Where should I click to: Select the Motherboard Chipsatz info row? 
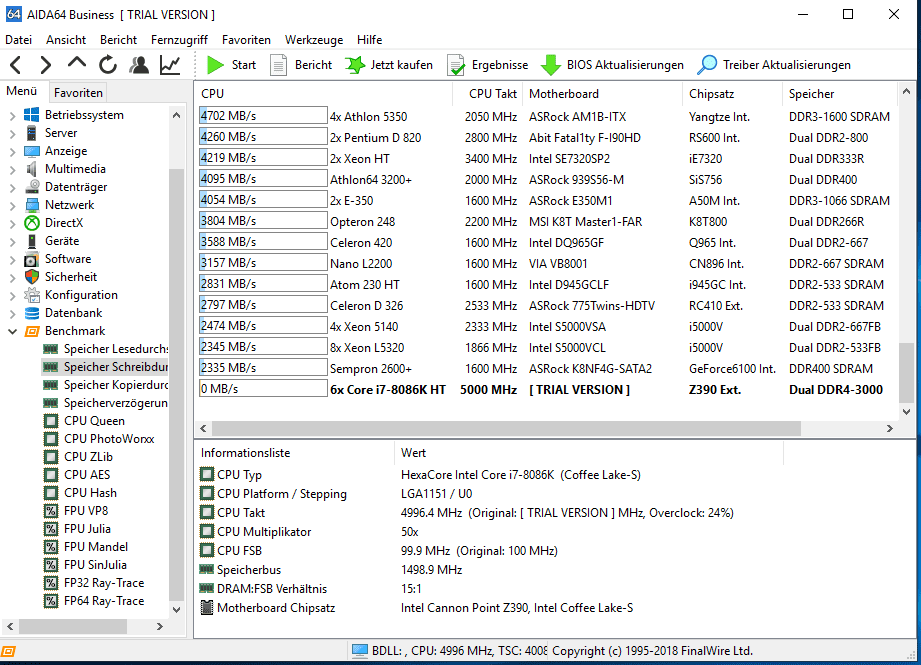click(x=492, y=608)
